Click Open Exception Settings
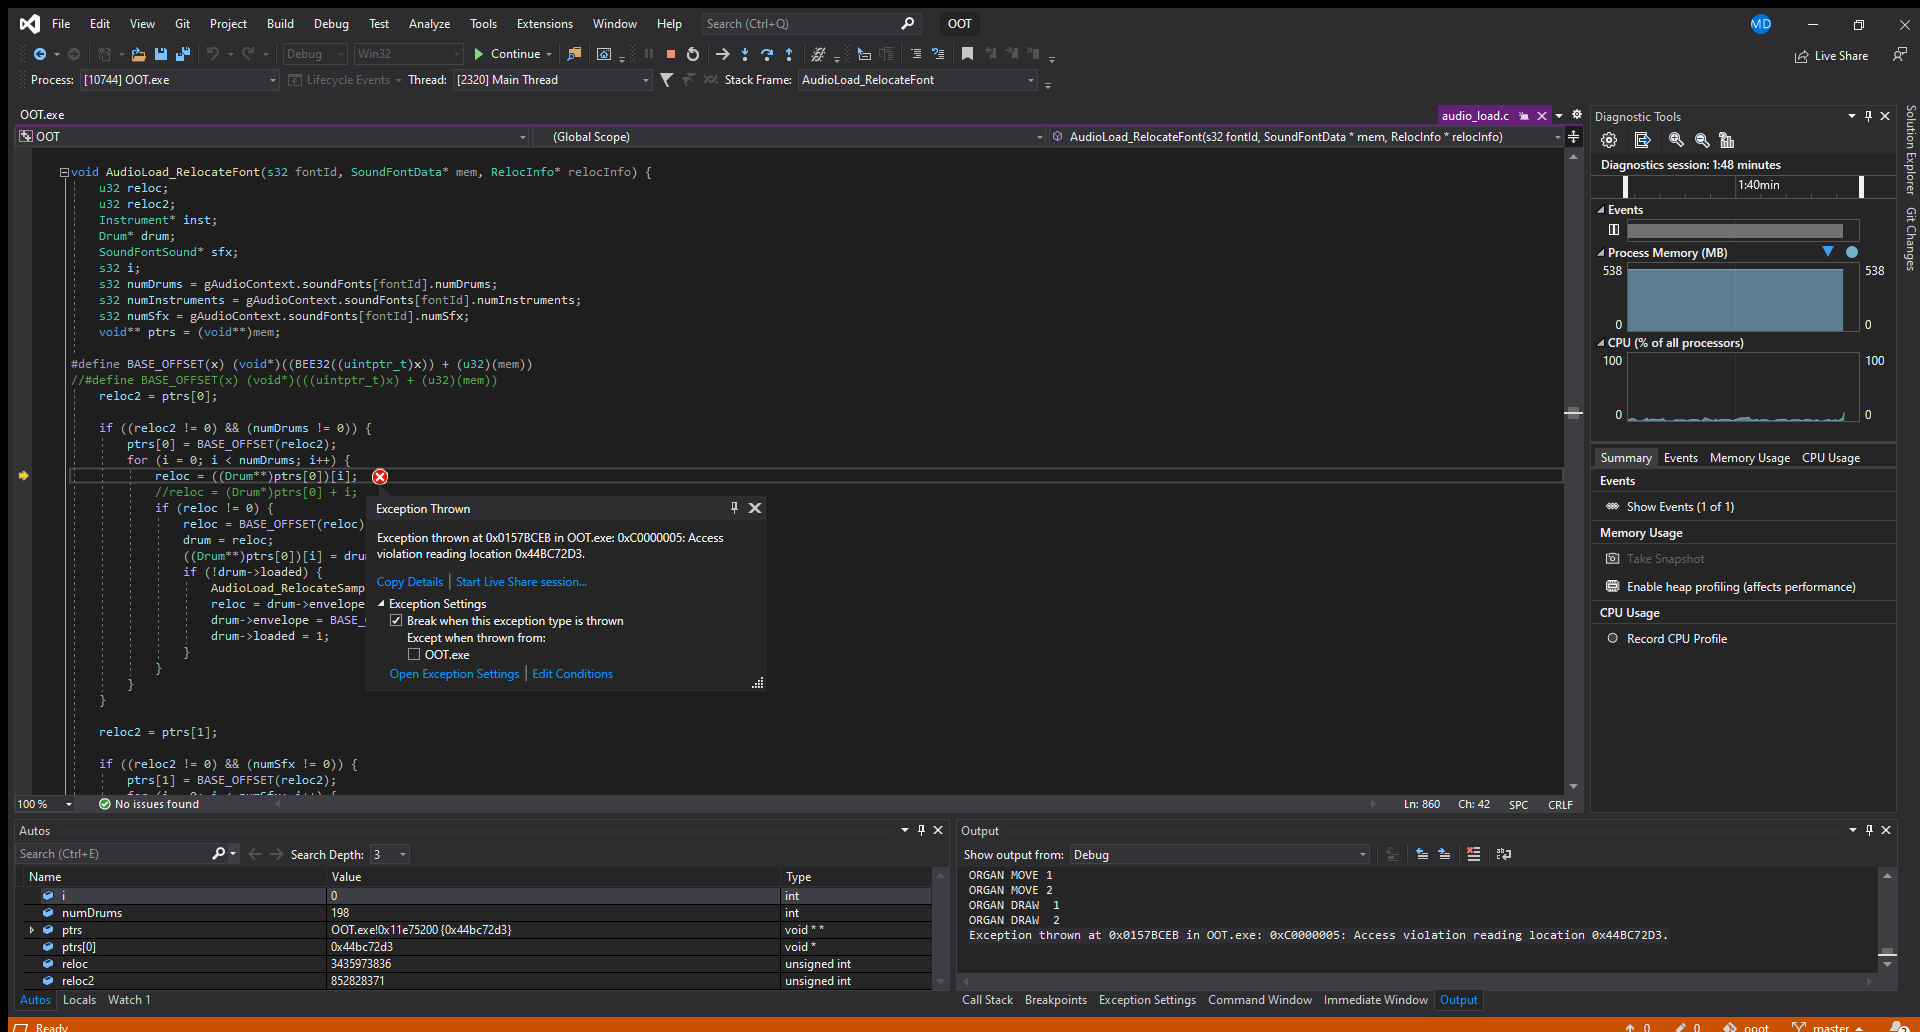Viewport: 1920px width, 1032px height. click(x=454, y=673)
